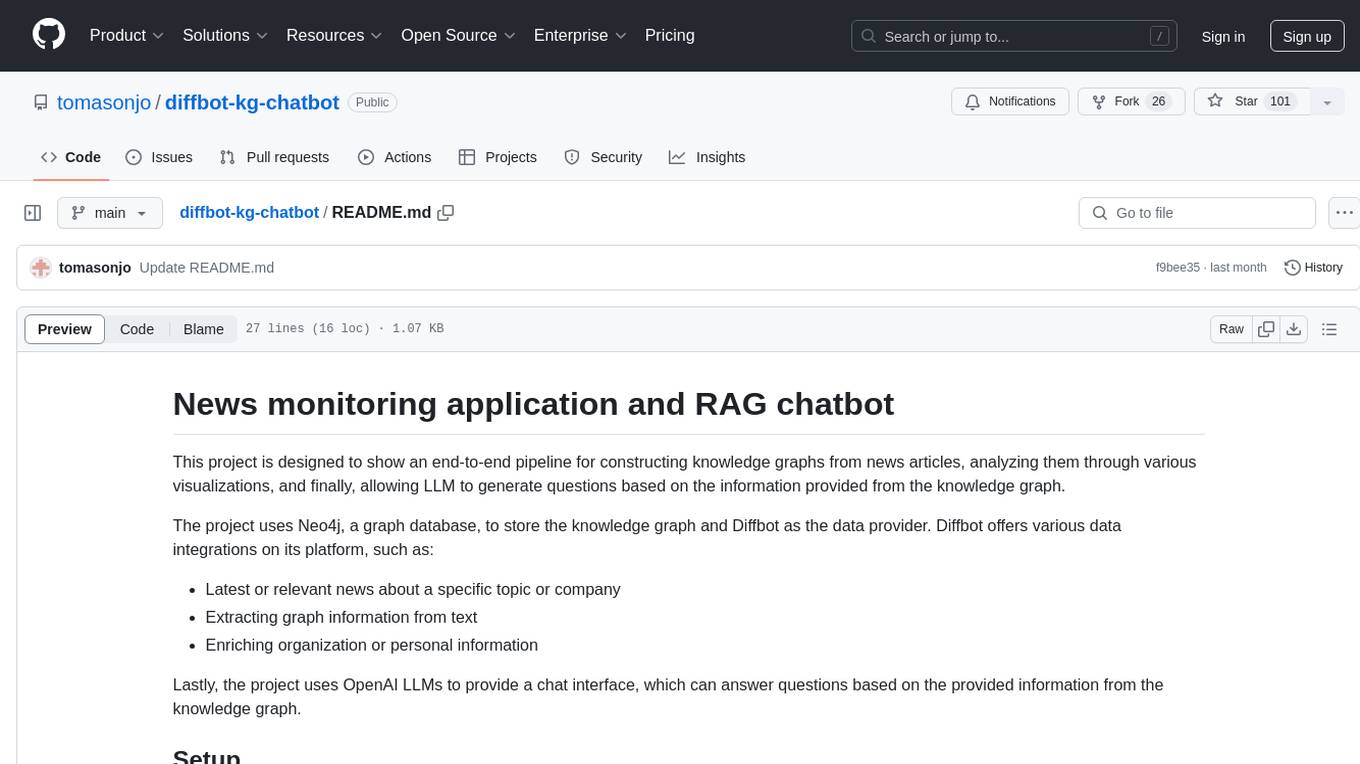Select the Blame view
This screenshot has height=764, width=1360.
(203, 329)
